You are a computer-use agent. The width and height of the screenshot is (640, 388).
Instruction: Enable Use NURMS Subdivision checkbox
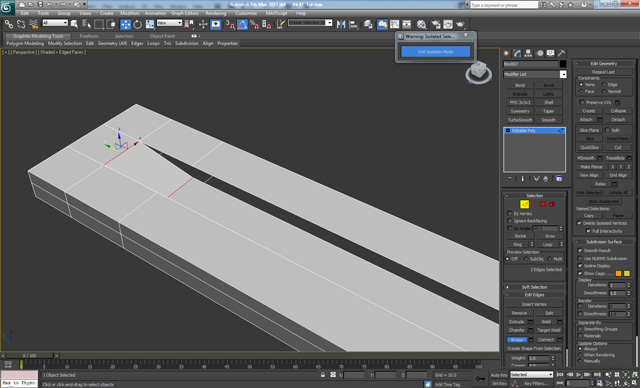(580, 258)
